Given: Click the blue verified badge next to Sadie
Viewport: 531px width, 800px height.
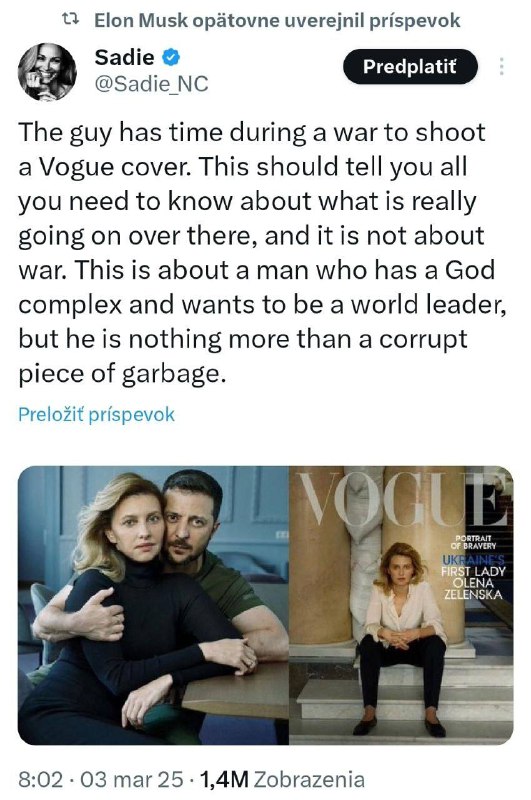Looking at the screenshot, I should [171, 57].
